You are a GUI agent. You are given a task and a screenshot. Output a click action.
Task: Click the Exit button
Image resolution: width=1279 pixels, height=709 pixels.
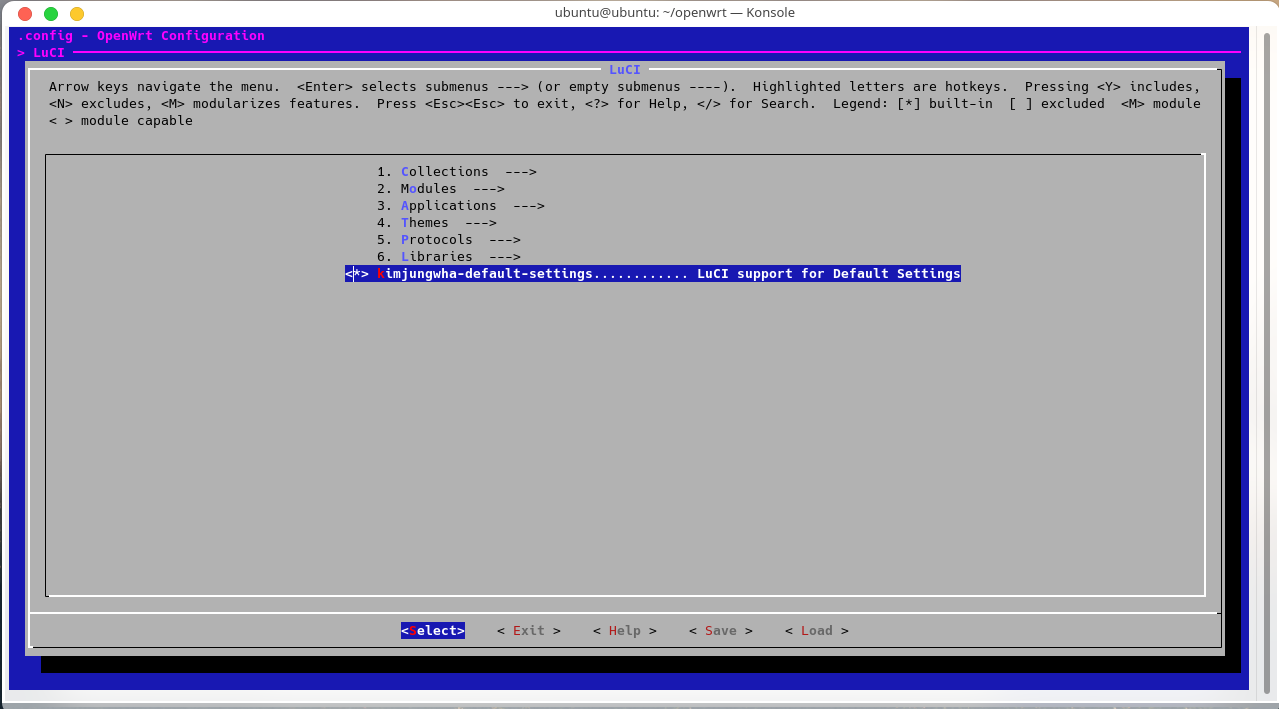coord(529,631)
